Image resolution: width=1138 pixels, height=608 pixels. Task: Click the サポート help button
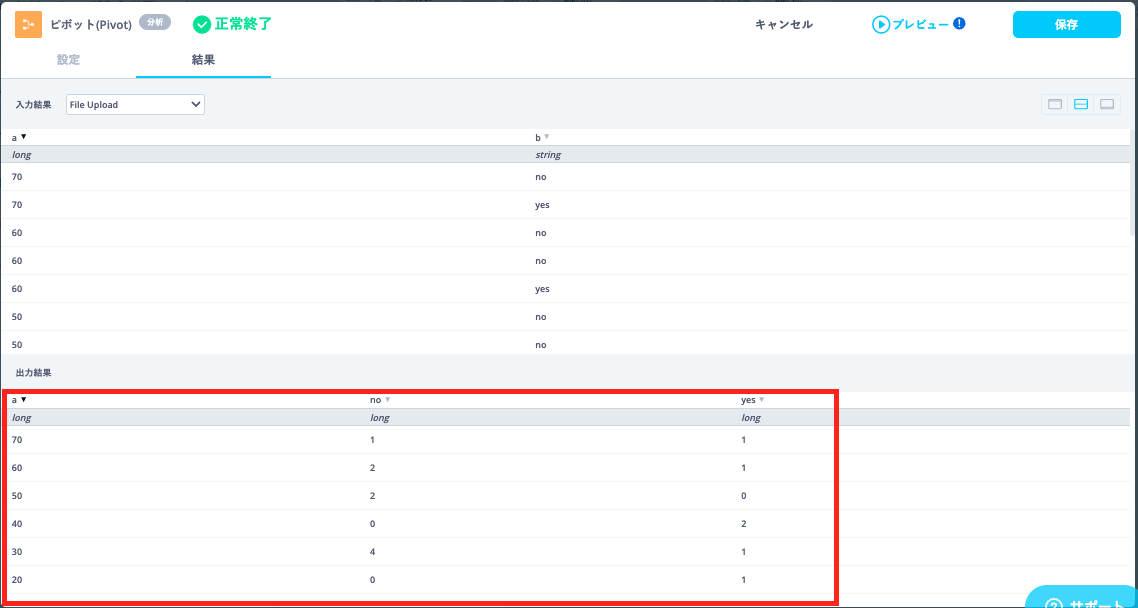click(1084, 600)
